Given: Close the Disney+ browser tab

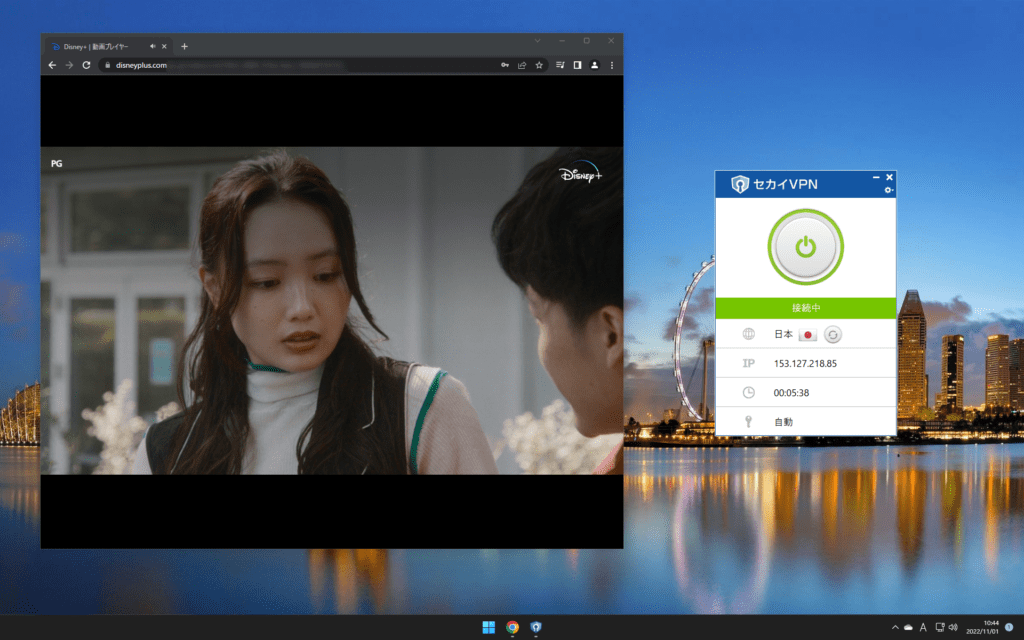Looking at the screenshot, I should point(164,46).
